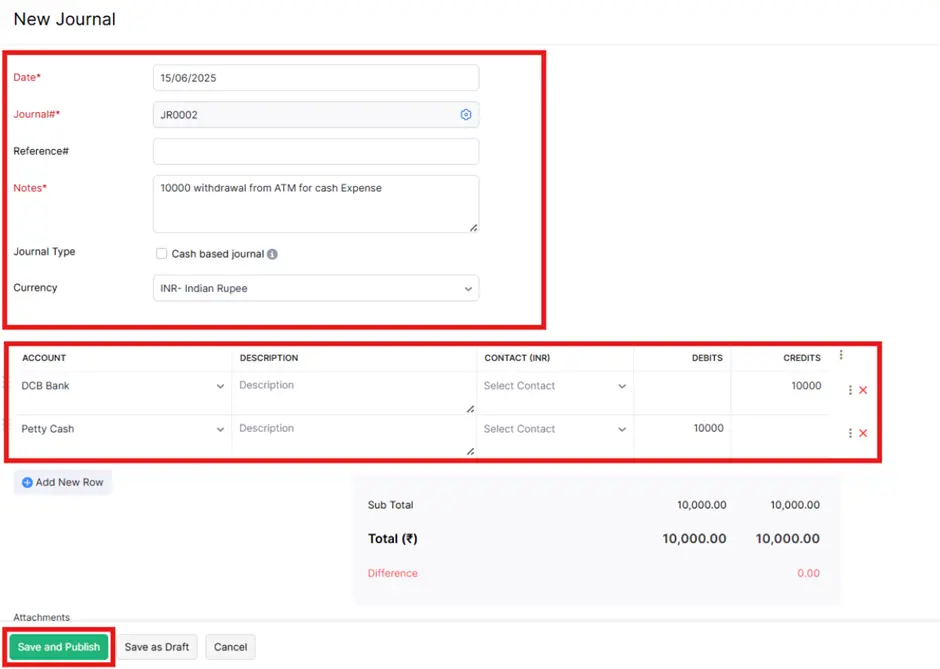This screenshot has width=940, height=669.
Task: Expand the Currency dropdown
Action: pos(316,288)
